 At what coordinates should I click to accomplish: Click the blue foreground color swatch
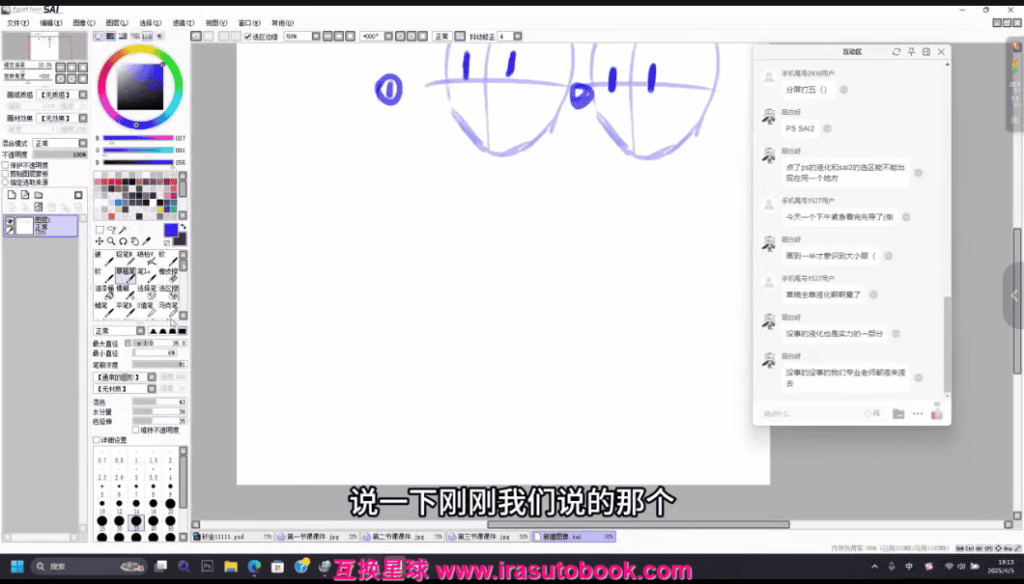[x=169, y=230]
